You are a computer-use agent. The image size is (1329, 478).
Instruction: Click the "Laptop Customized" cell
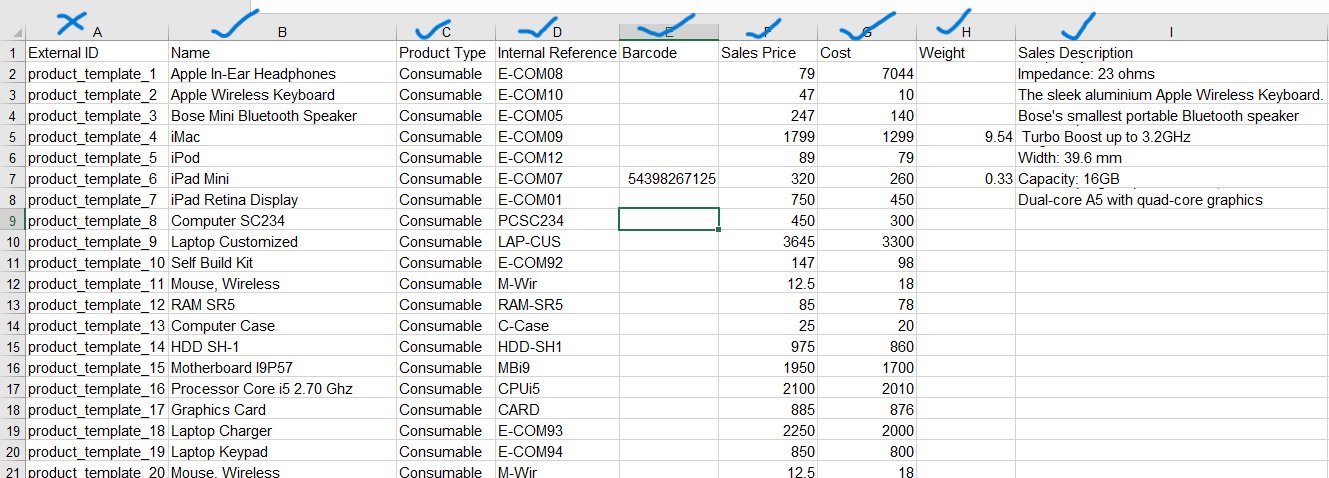coord(282,242)
